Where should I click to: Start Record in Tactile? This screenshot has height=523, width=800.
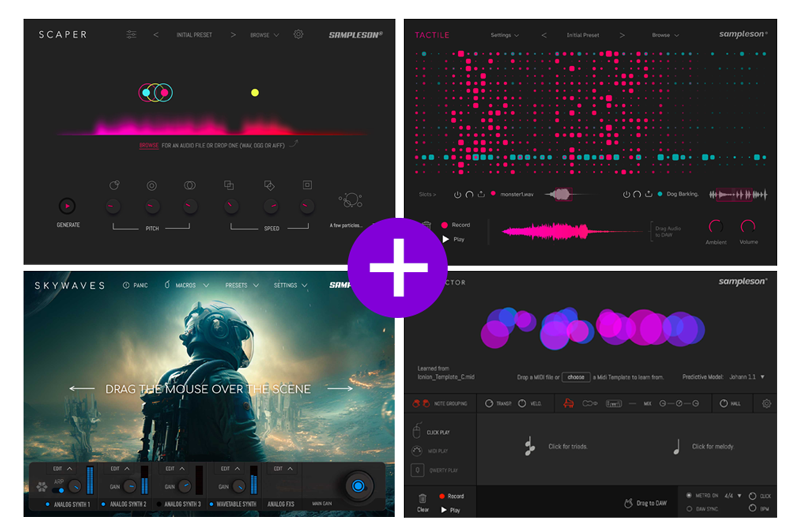(x=455, y=225)
